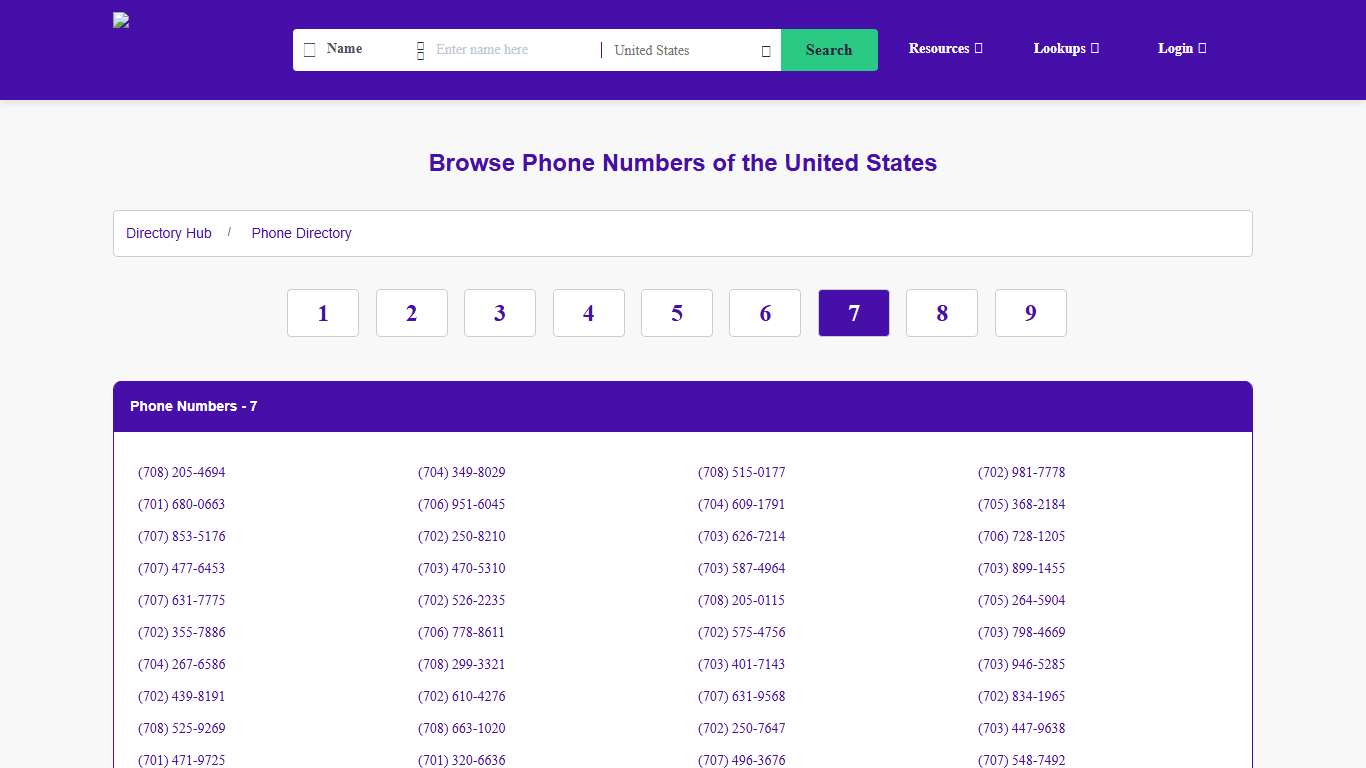The height and width of the screenshot is (768, 1366).
Task: Click the site logo in the top-left corner
Action: (120, 20)
